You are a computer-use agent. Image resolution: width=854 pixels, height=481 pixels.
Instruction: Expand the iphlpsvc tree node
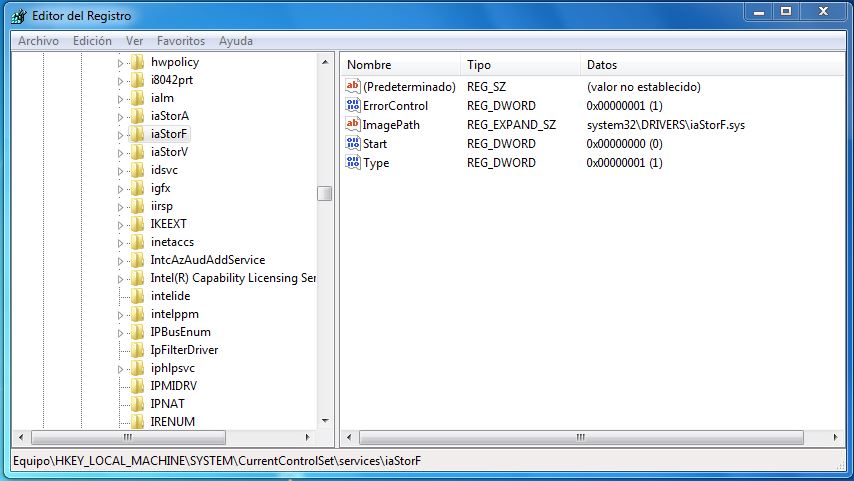click(x=120, y=369)
